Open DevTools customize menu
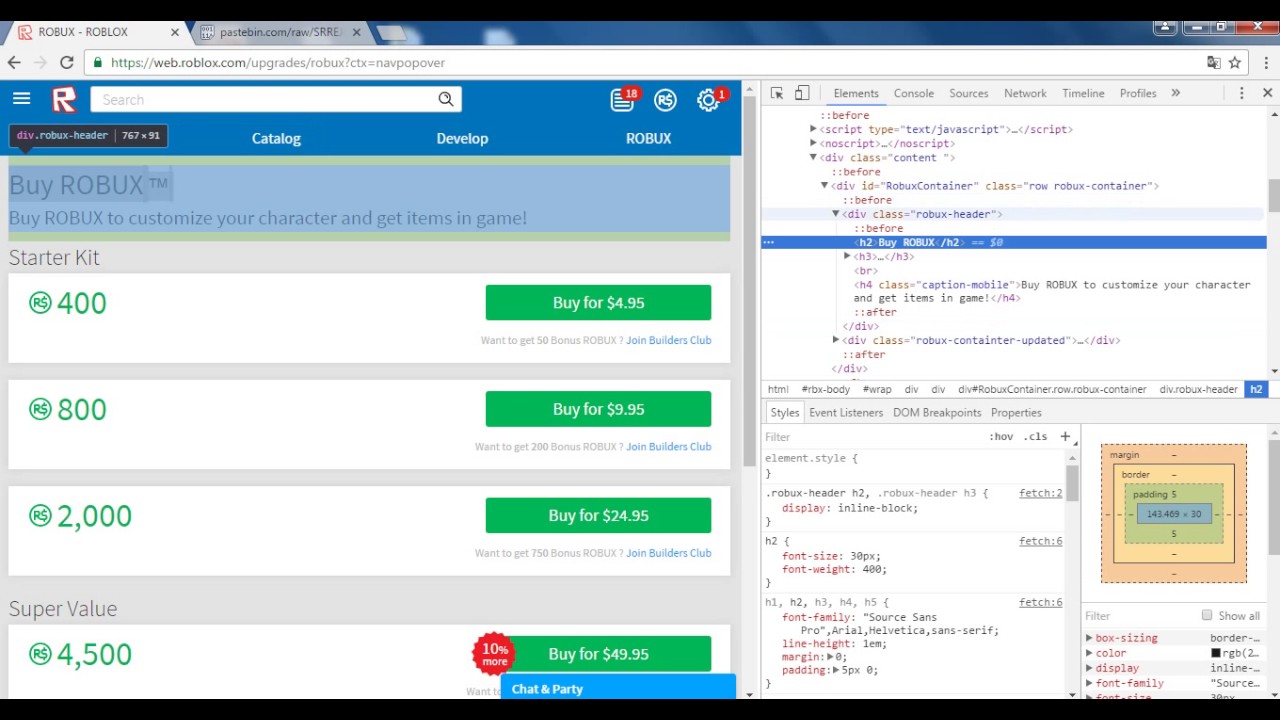Image resolution: width=1280 pixels, height=720 pixels. 1242,93
